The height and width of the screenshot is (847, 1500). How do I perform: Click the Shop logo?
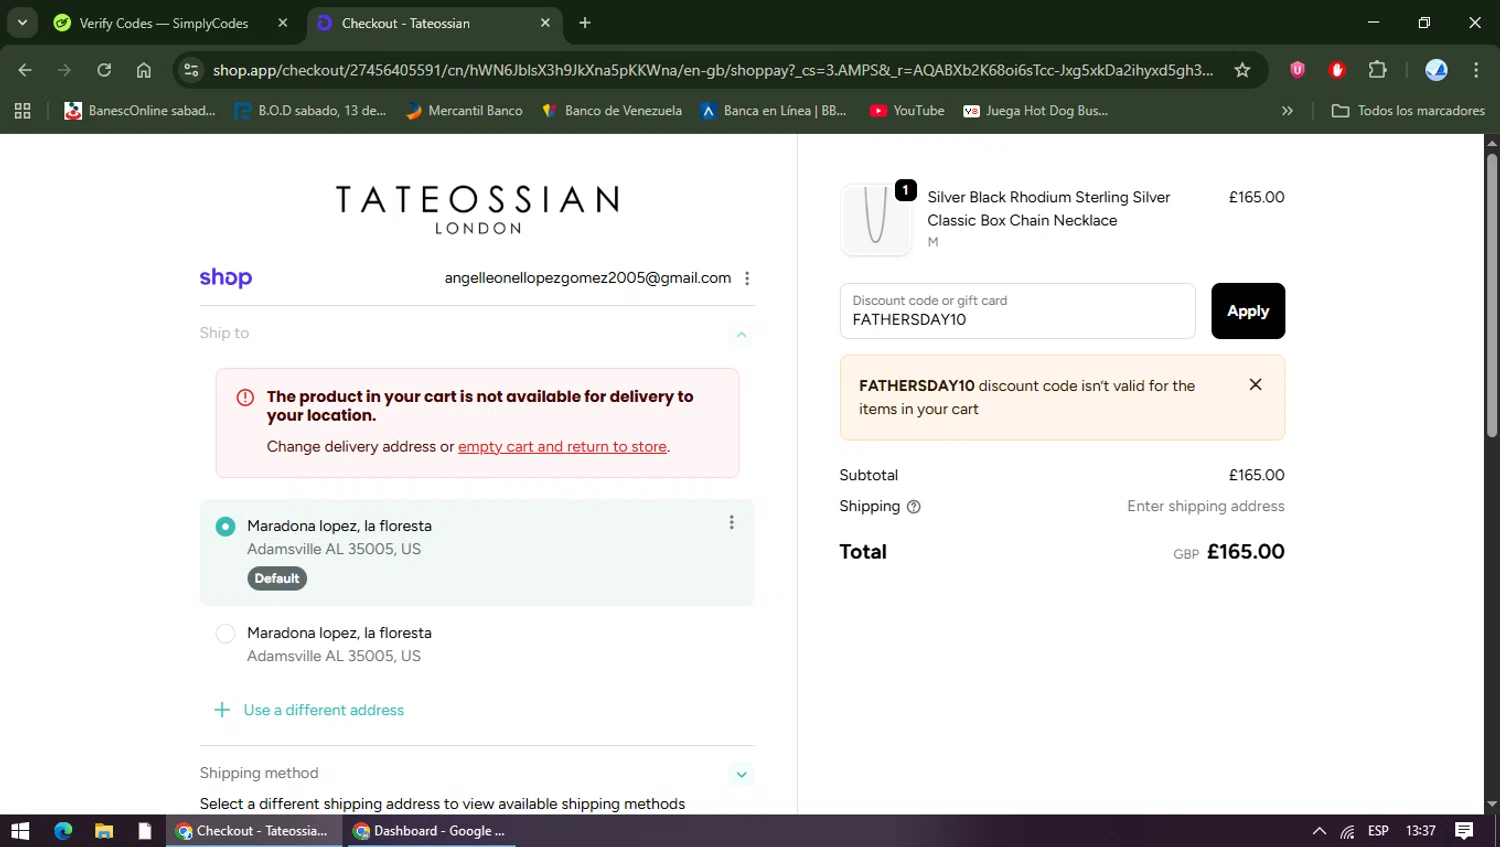(225, 278)
